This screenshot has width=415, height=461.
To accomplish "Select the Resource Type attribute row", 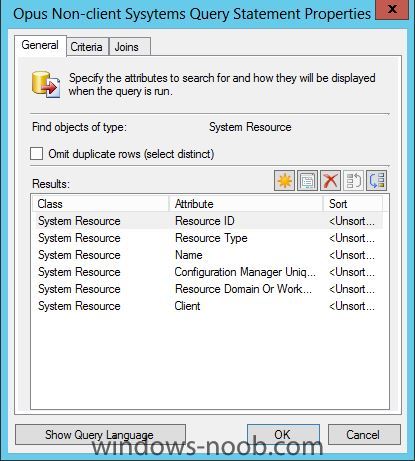I will pyautogui.click(x=207, y=238).
